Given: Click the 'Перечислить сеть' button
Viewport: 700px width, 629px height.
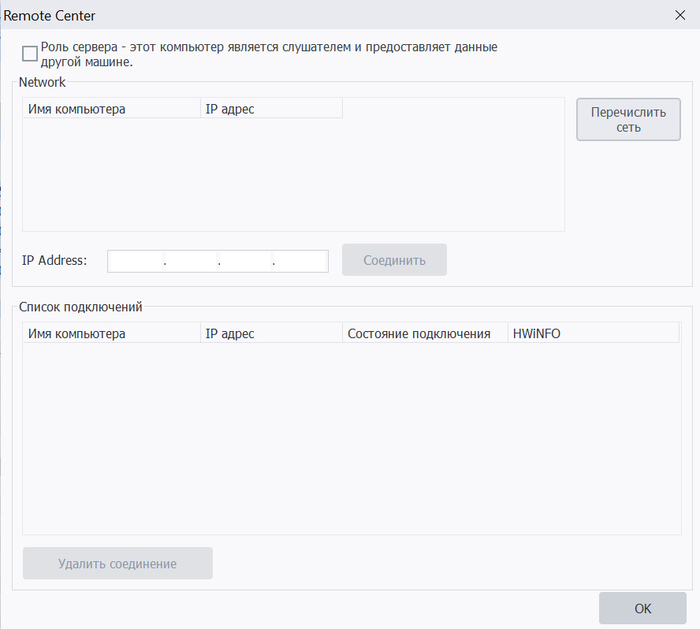Looking at the screenshot, I should 628,119.
